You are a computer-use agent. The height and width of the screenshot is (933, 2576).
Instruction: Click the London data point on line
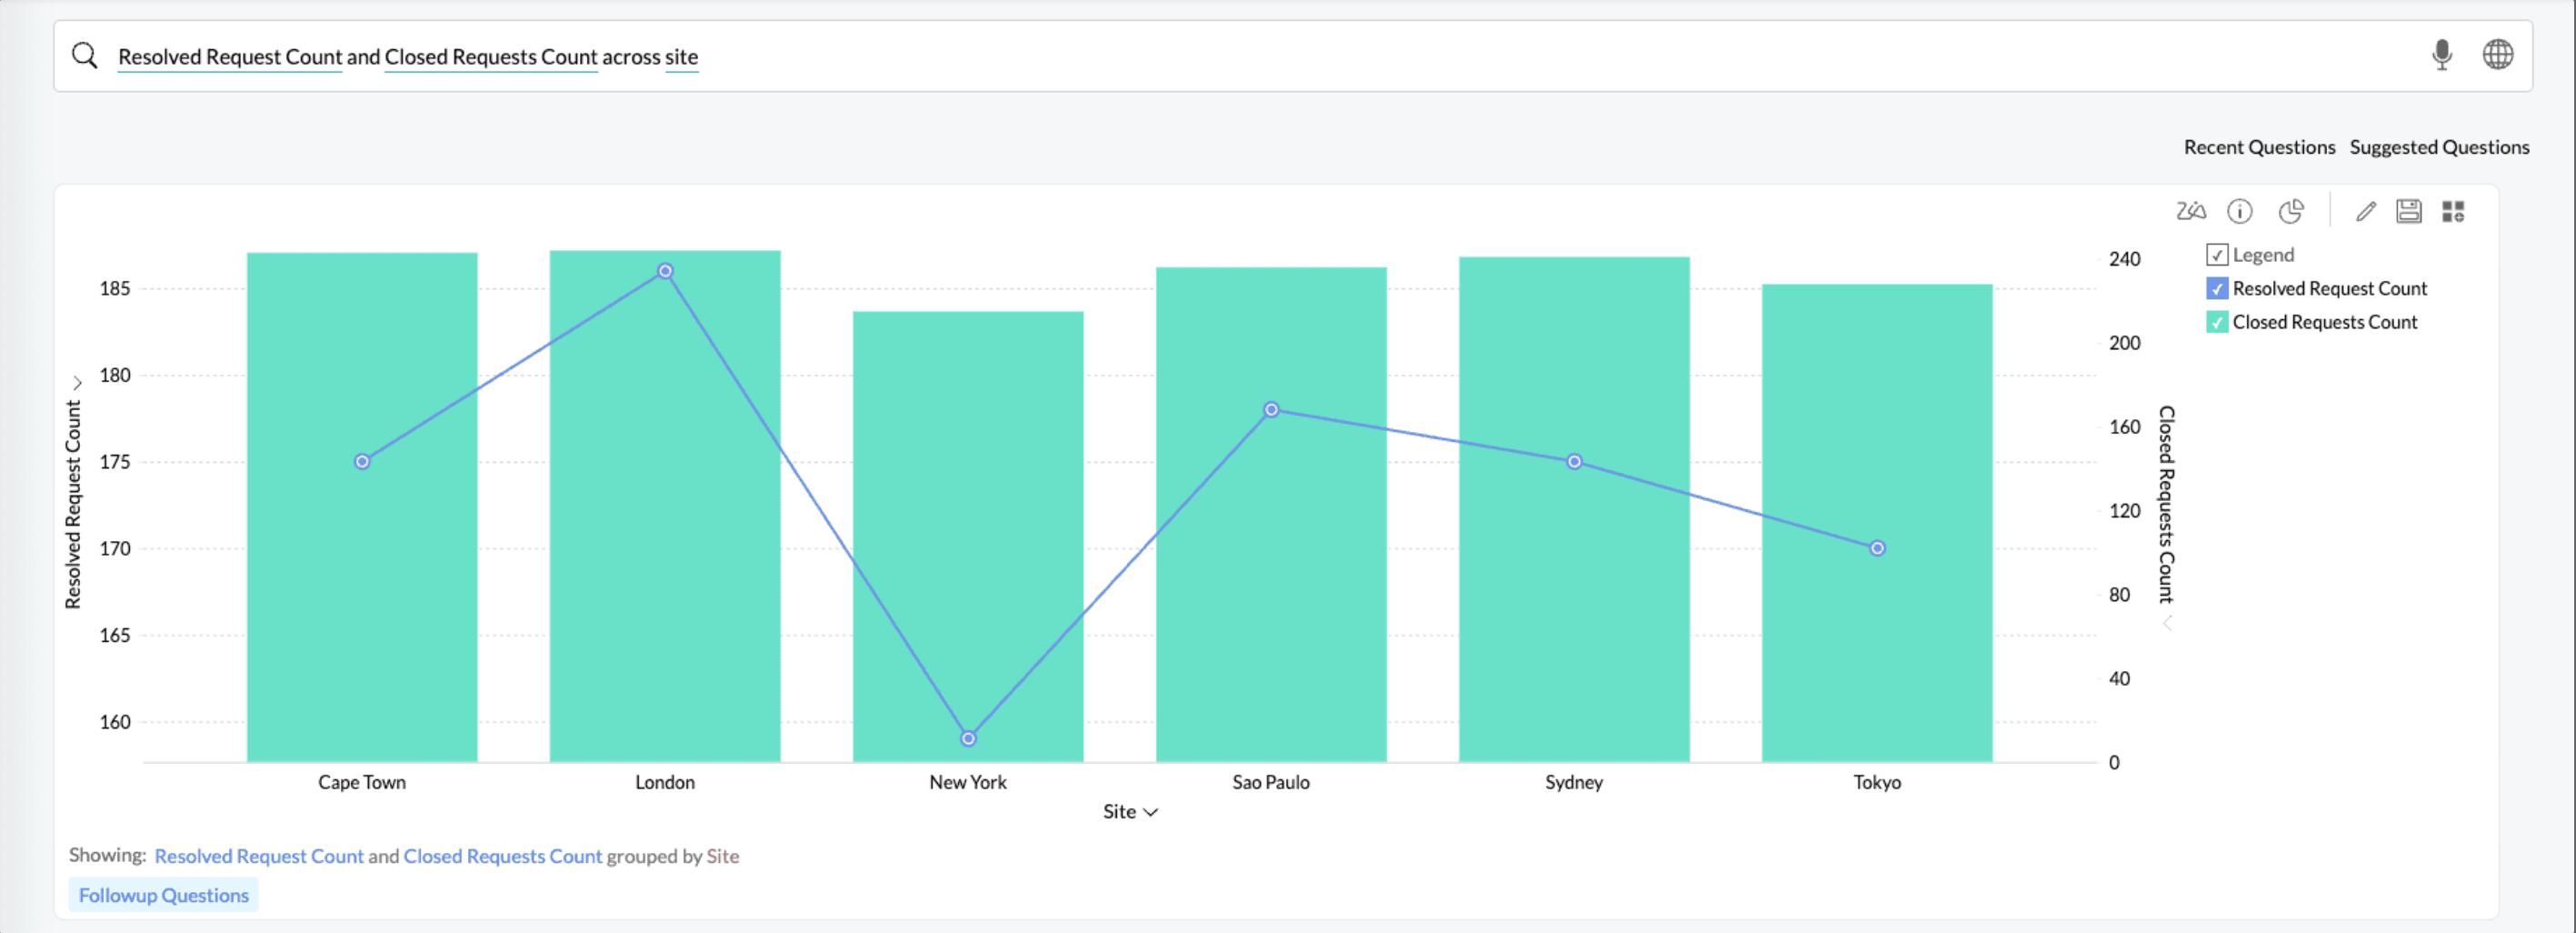665,271
